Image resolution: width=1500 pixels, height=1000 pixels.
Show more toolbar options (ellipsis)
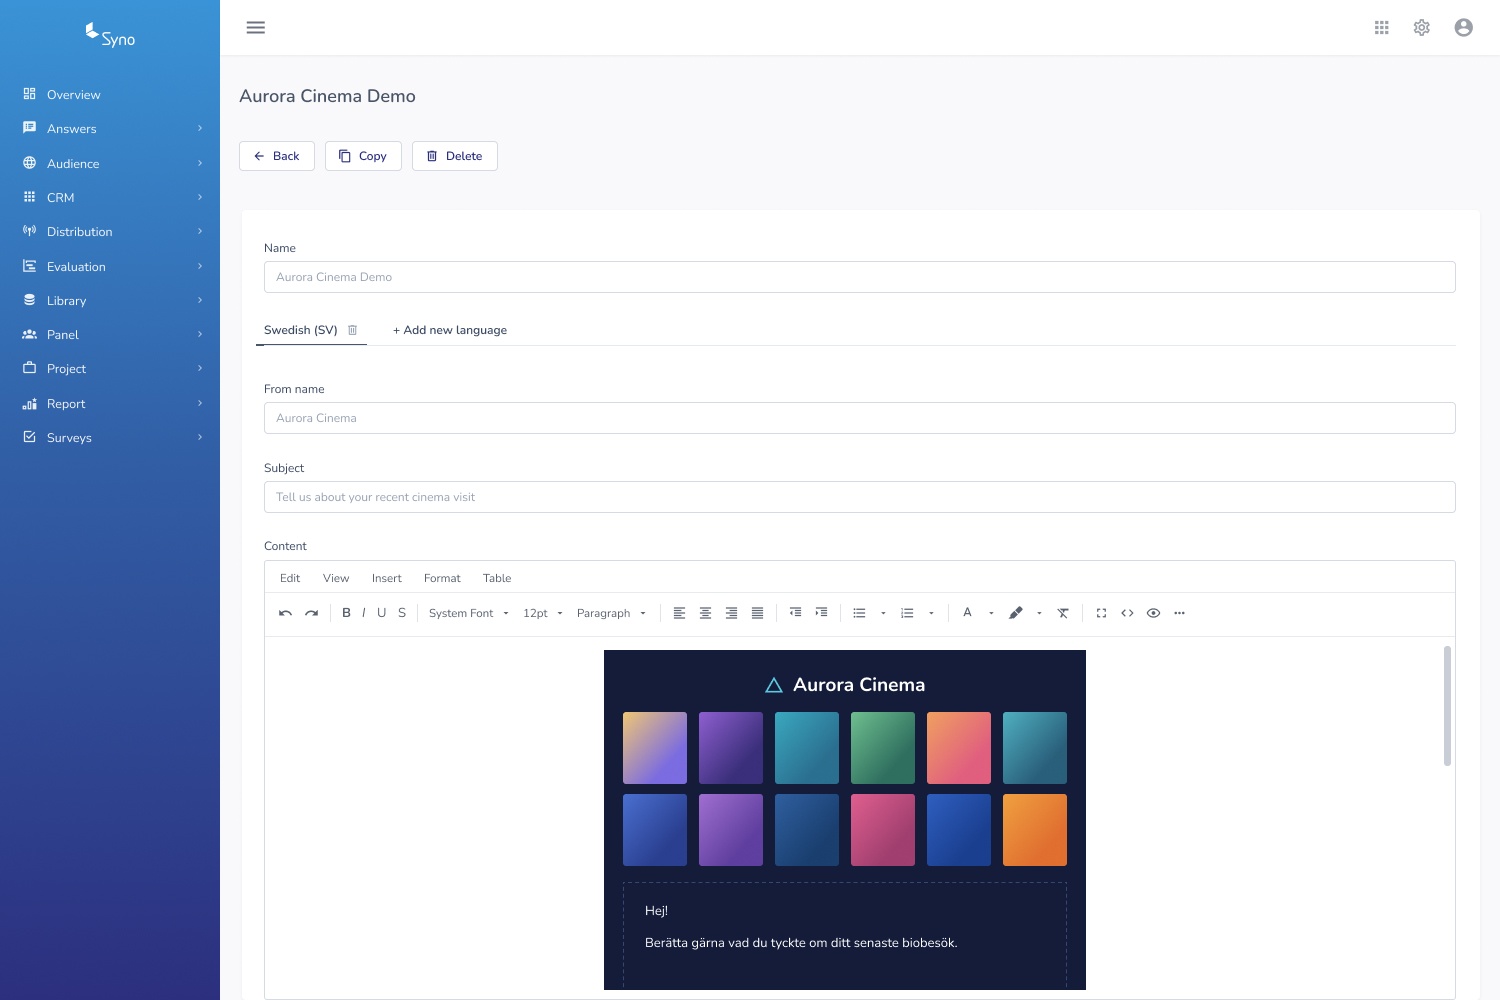point(1179,613)
